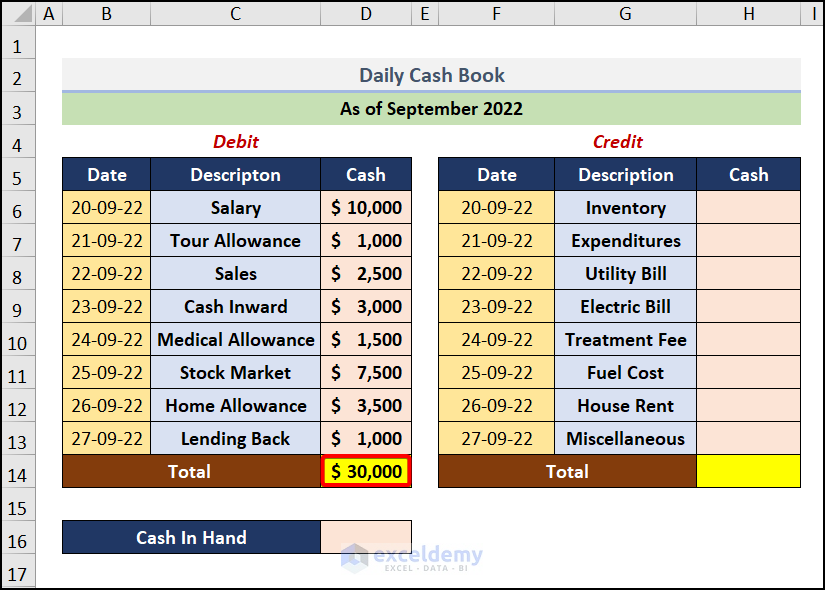Select the Miscellaneous cell
Screen dimensions: 825x590
click(626, 438)
